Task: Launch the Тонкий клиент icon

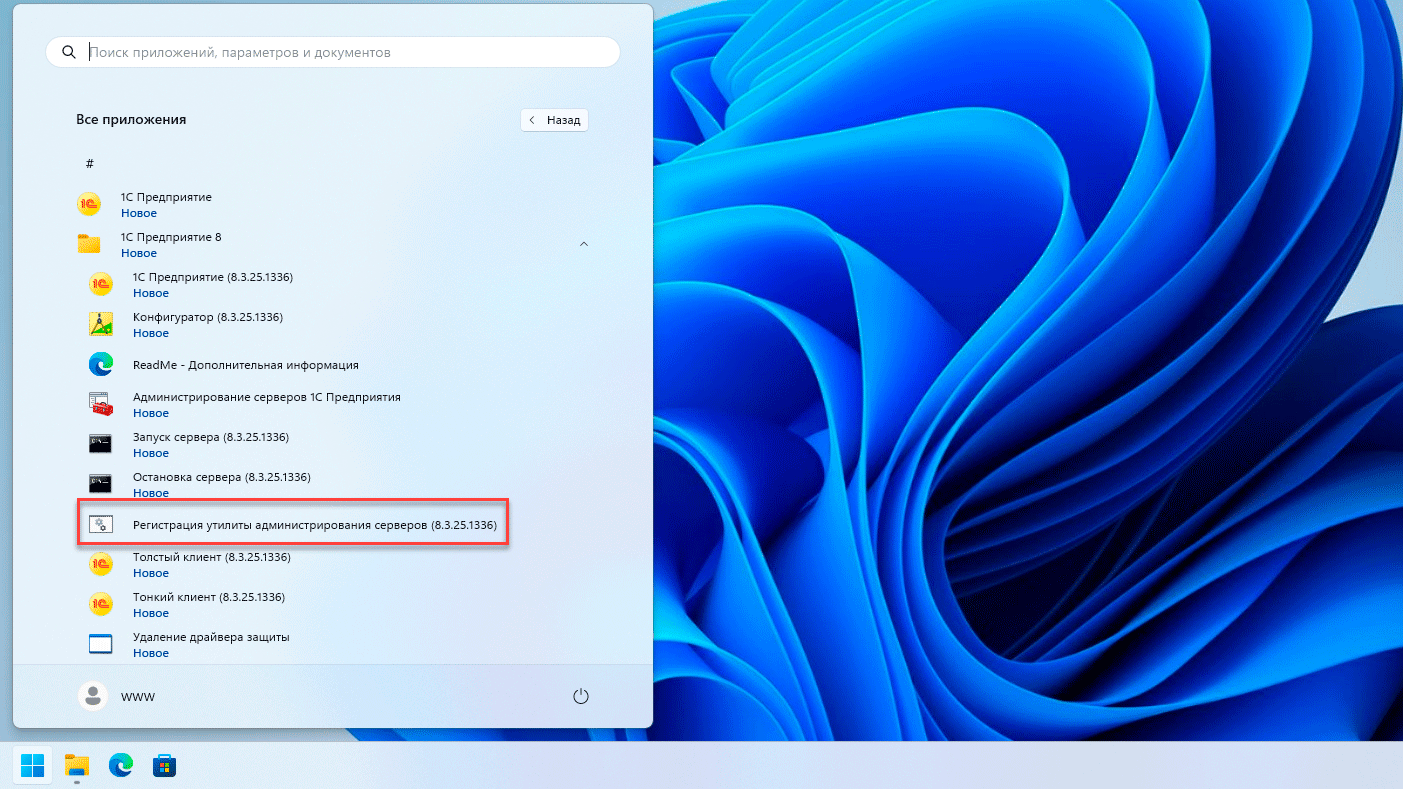Action: (101, 604)
